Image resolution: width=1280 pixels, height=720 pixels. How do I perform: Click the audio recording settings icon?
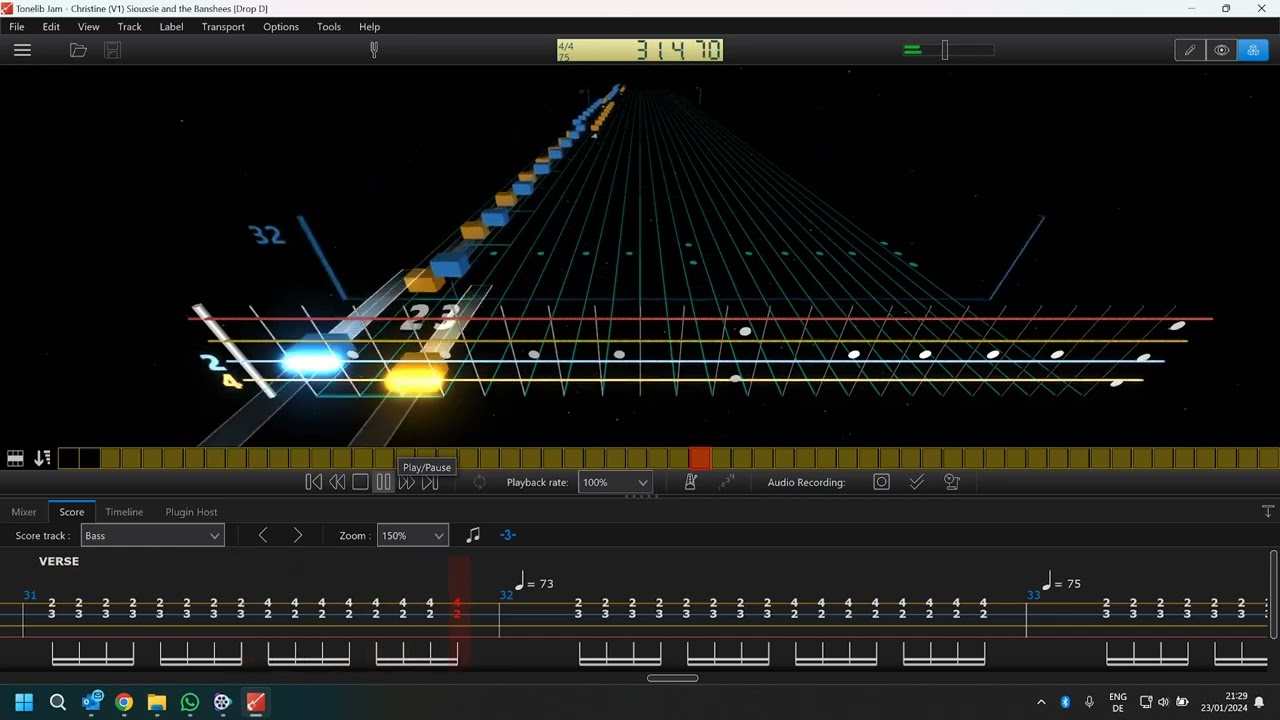[952, 482]
